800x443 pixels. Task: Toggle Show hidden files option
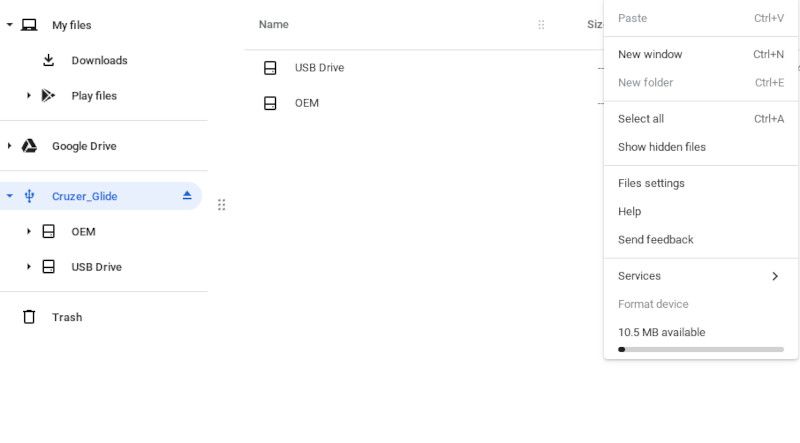(662, 147)
